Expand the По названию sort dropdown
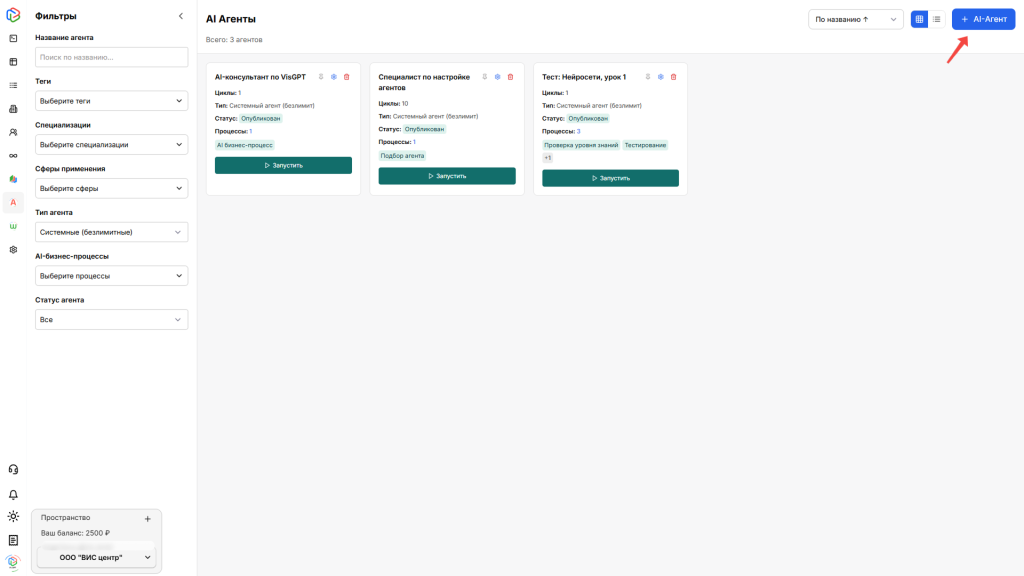1024x576 pixels. [x=855, y=19]
